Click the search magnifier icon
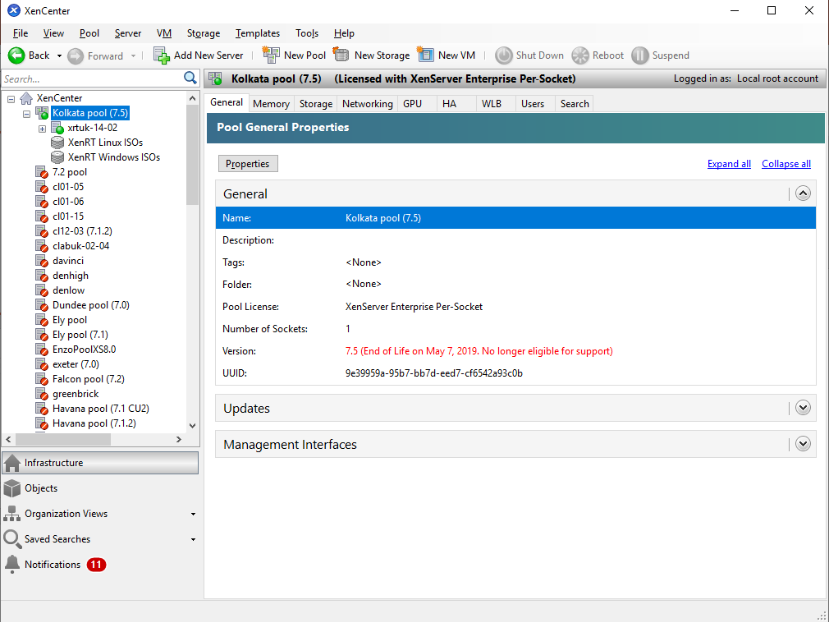The image size is (829, 622). [x=190, y=78]
